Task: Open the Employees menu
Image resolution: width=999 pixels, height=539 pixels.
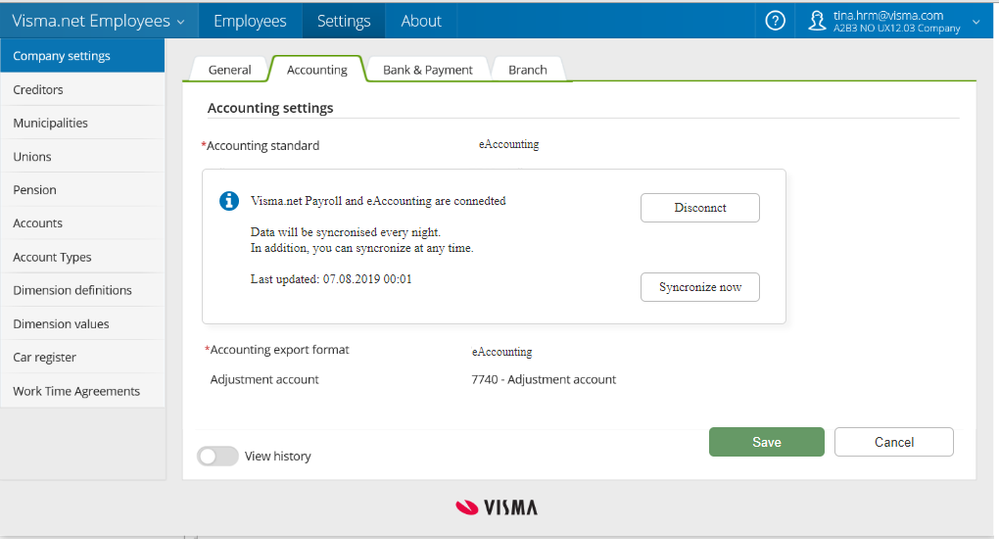Action: [250, 21]
